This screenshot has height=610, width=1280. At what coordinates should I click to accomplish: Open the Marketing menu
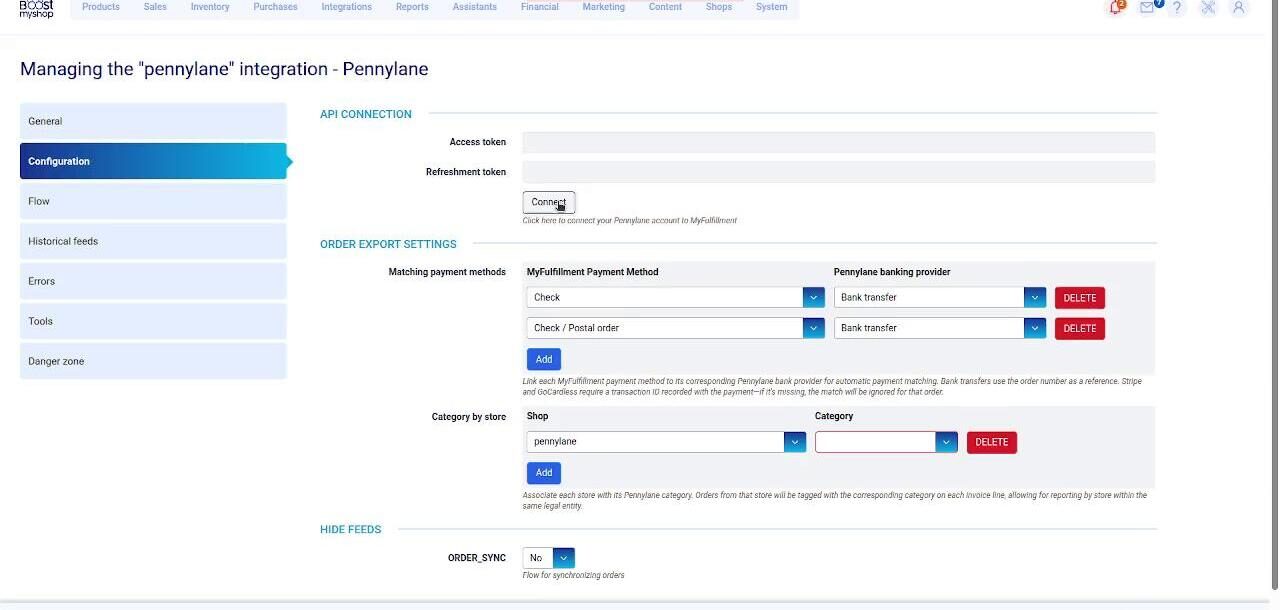(604, 7)
